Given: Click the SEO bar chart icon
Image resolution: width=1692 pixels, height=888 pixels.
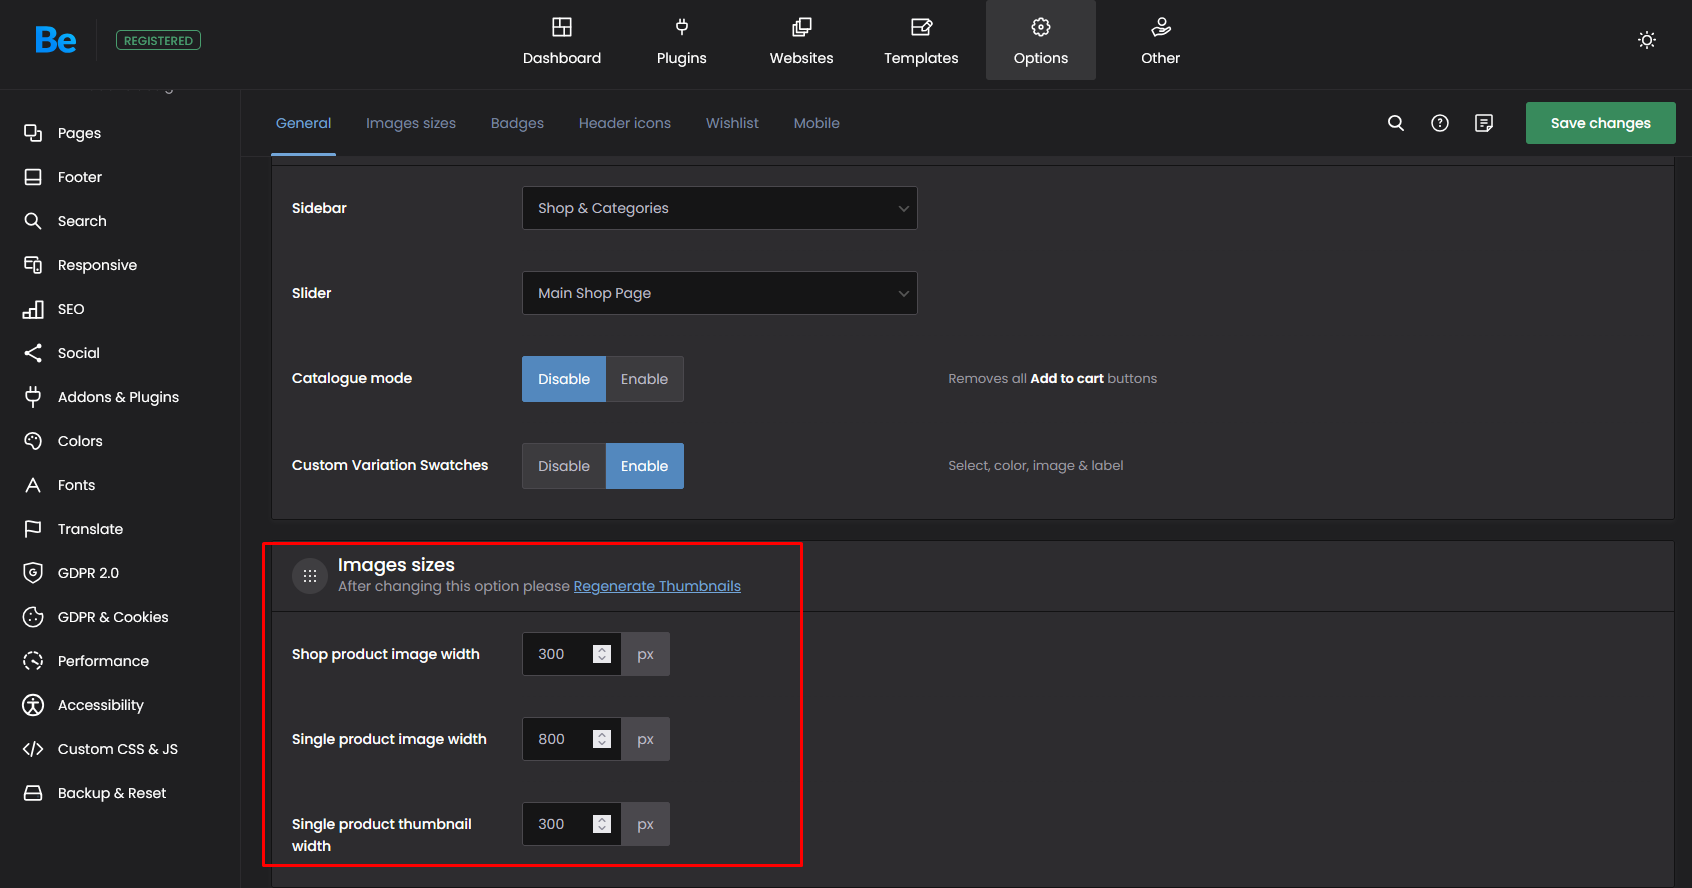Looking at the screenshot, I should 33,309.
